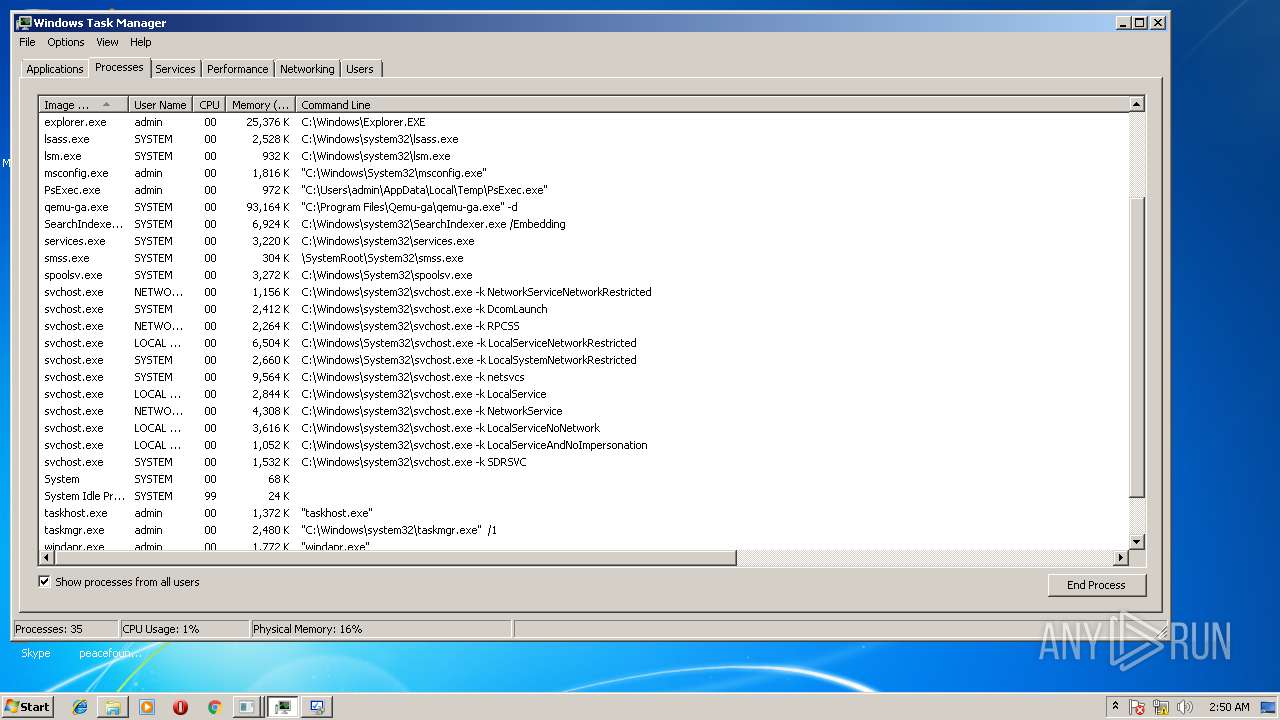Image resolution: width=1280 pixels, height=720 pixels.
Task: Select the Task Manager taskbar button
Action: pos(283,707)
